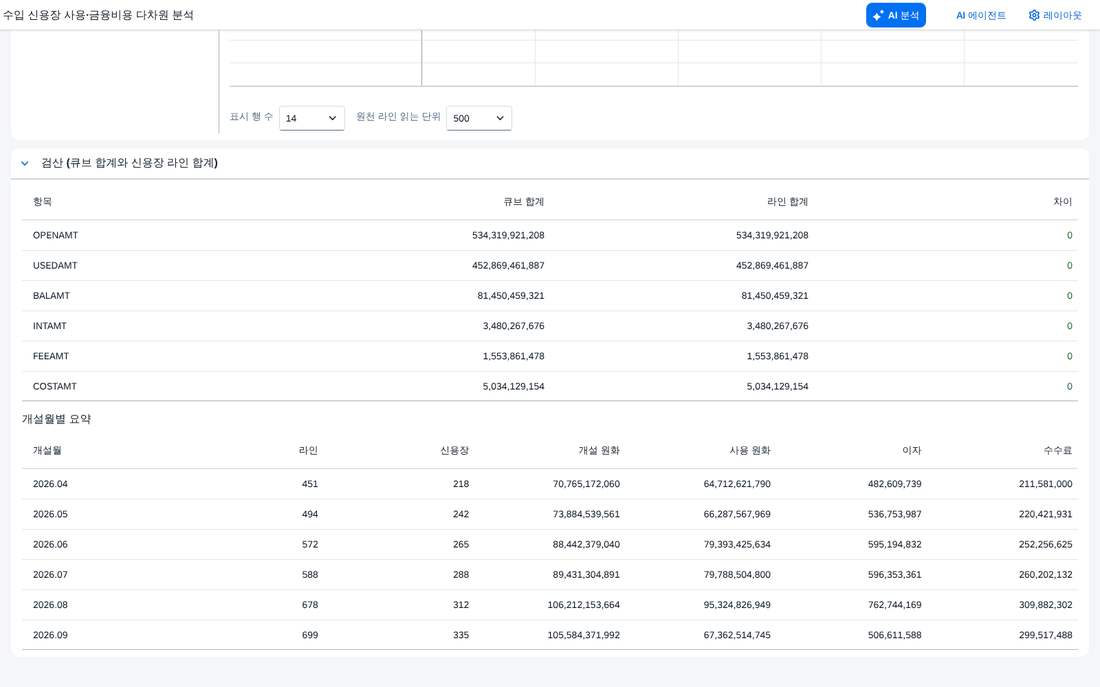Click the 검산 (큐브 합계와 신용장 라인 합계) heading
The width and height of the screenshot is (1100, 687).
[x=129, y=163]
